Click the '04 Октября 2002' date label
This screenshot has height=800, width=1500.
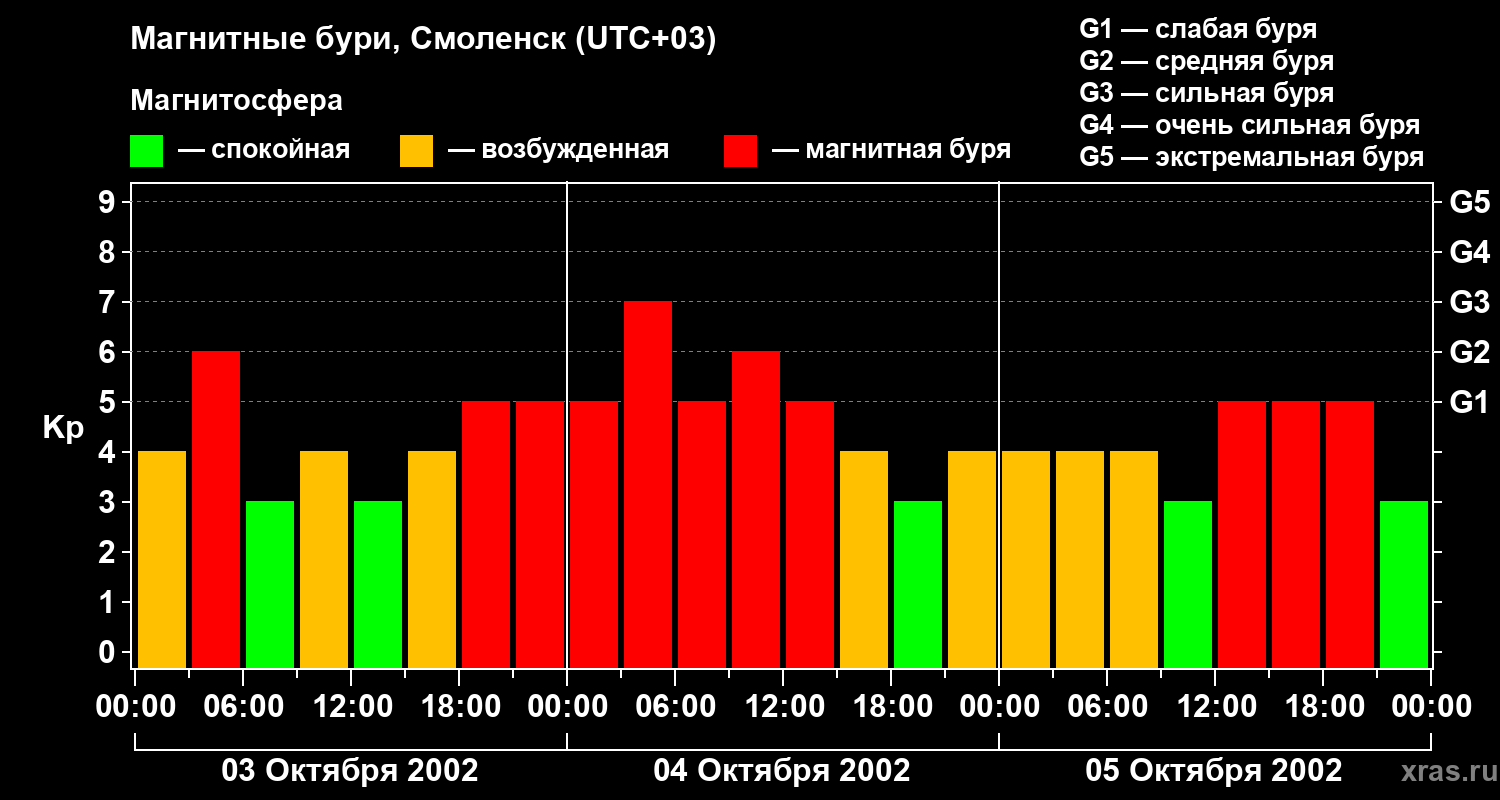coord(782,771)
